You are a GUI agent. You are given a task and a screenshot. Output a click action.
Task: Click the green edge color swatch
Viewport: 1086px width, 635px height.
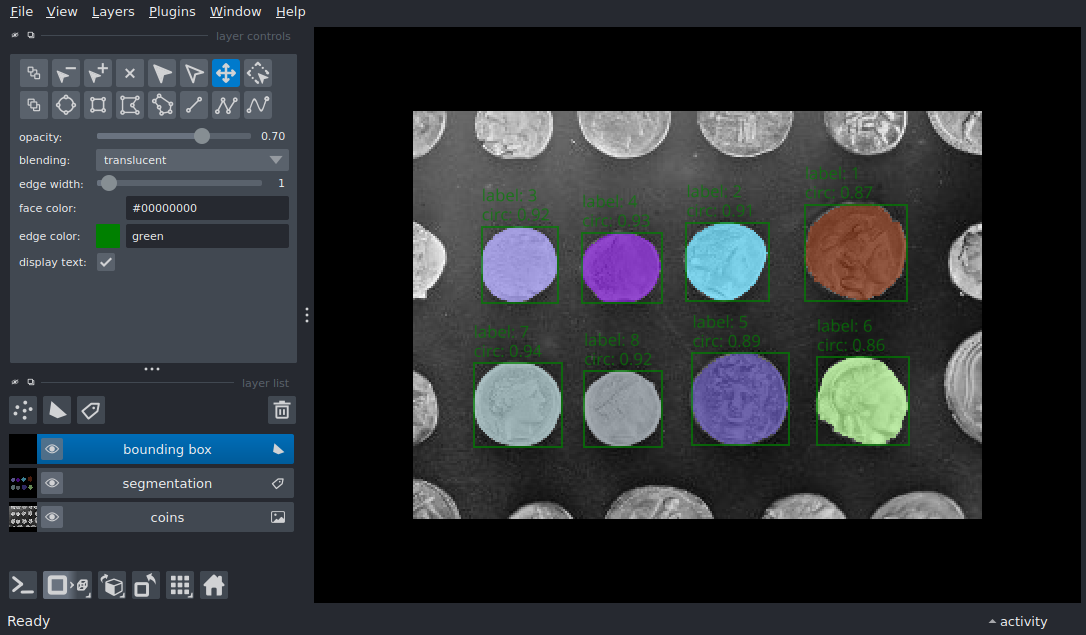pos(107,236)
